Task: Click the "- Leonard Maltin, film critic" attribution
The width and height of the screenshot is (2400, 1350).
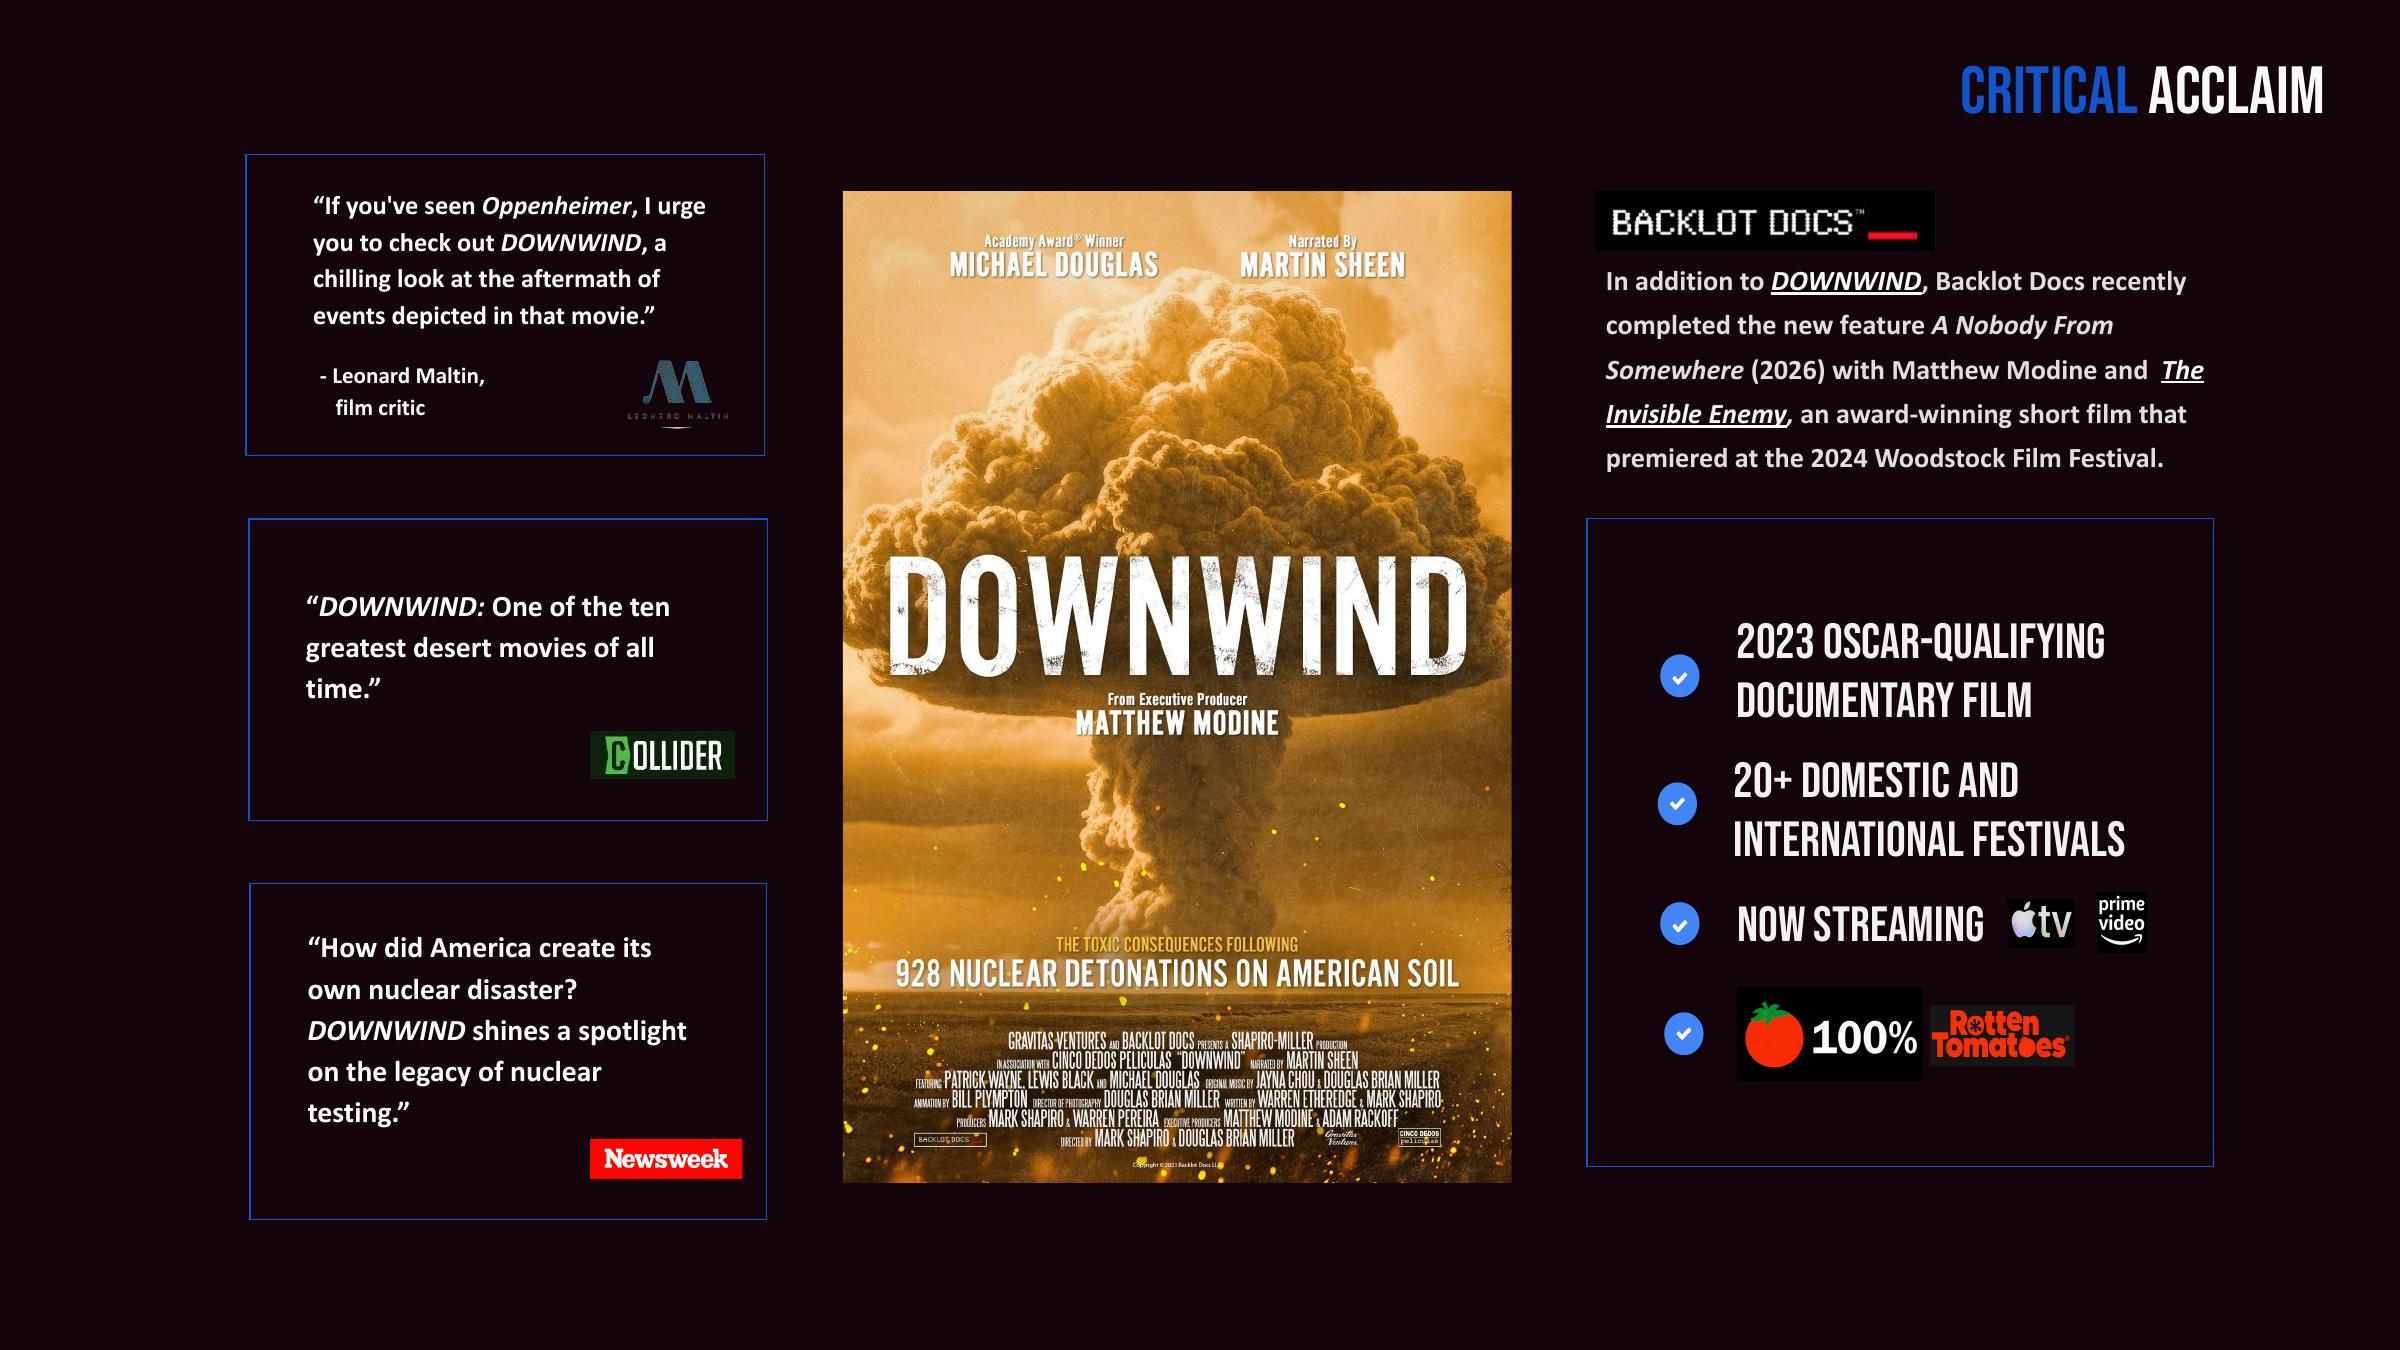Action: 402,391
